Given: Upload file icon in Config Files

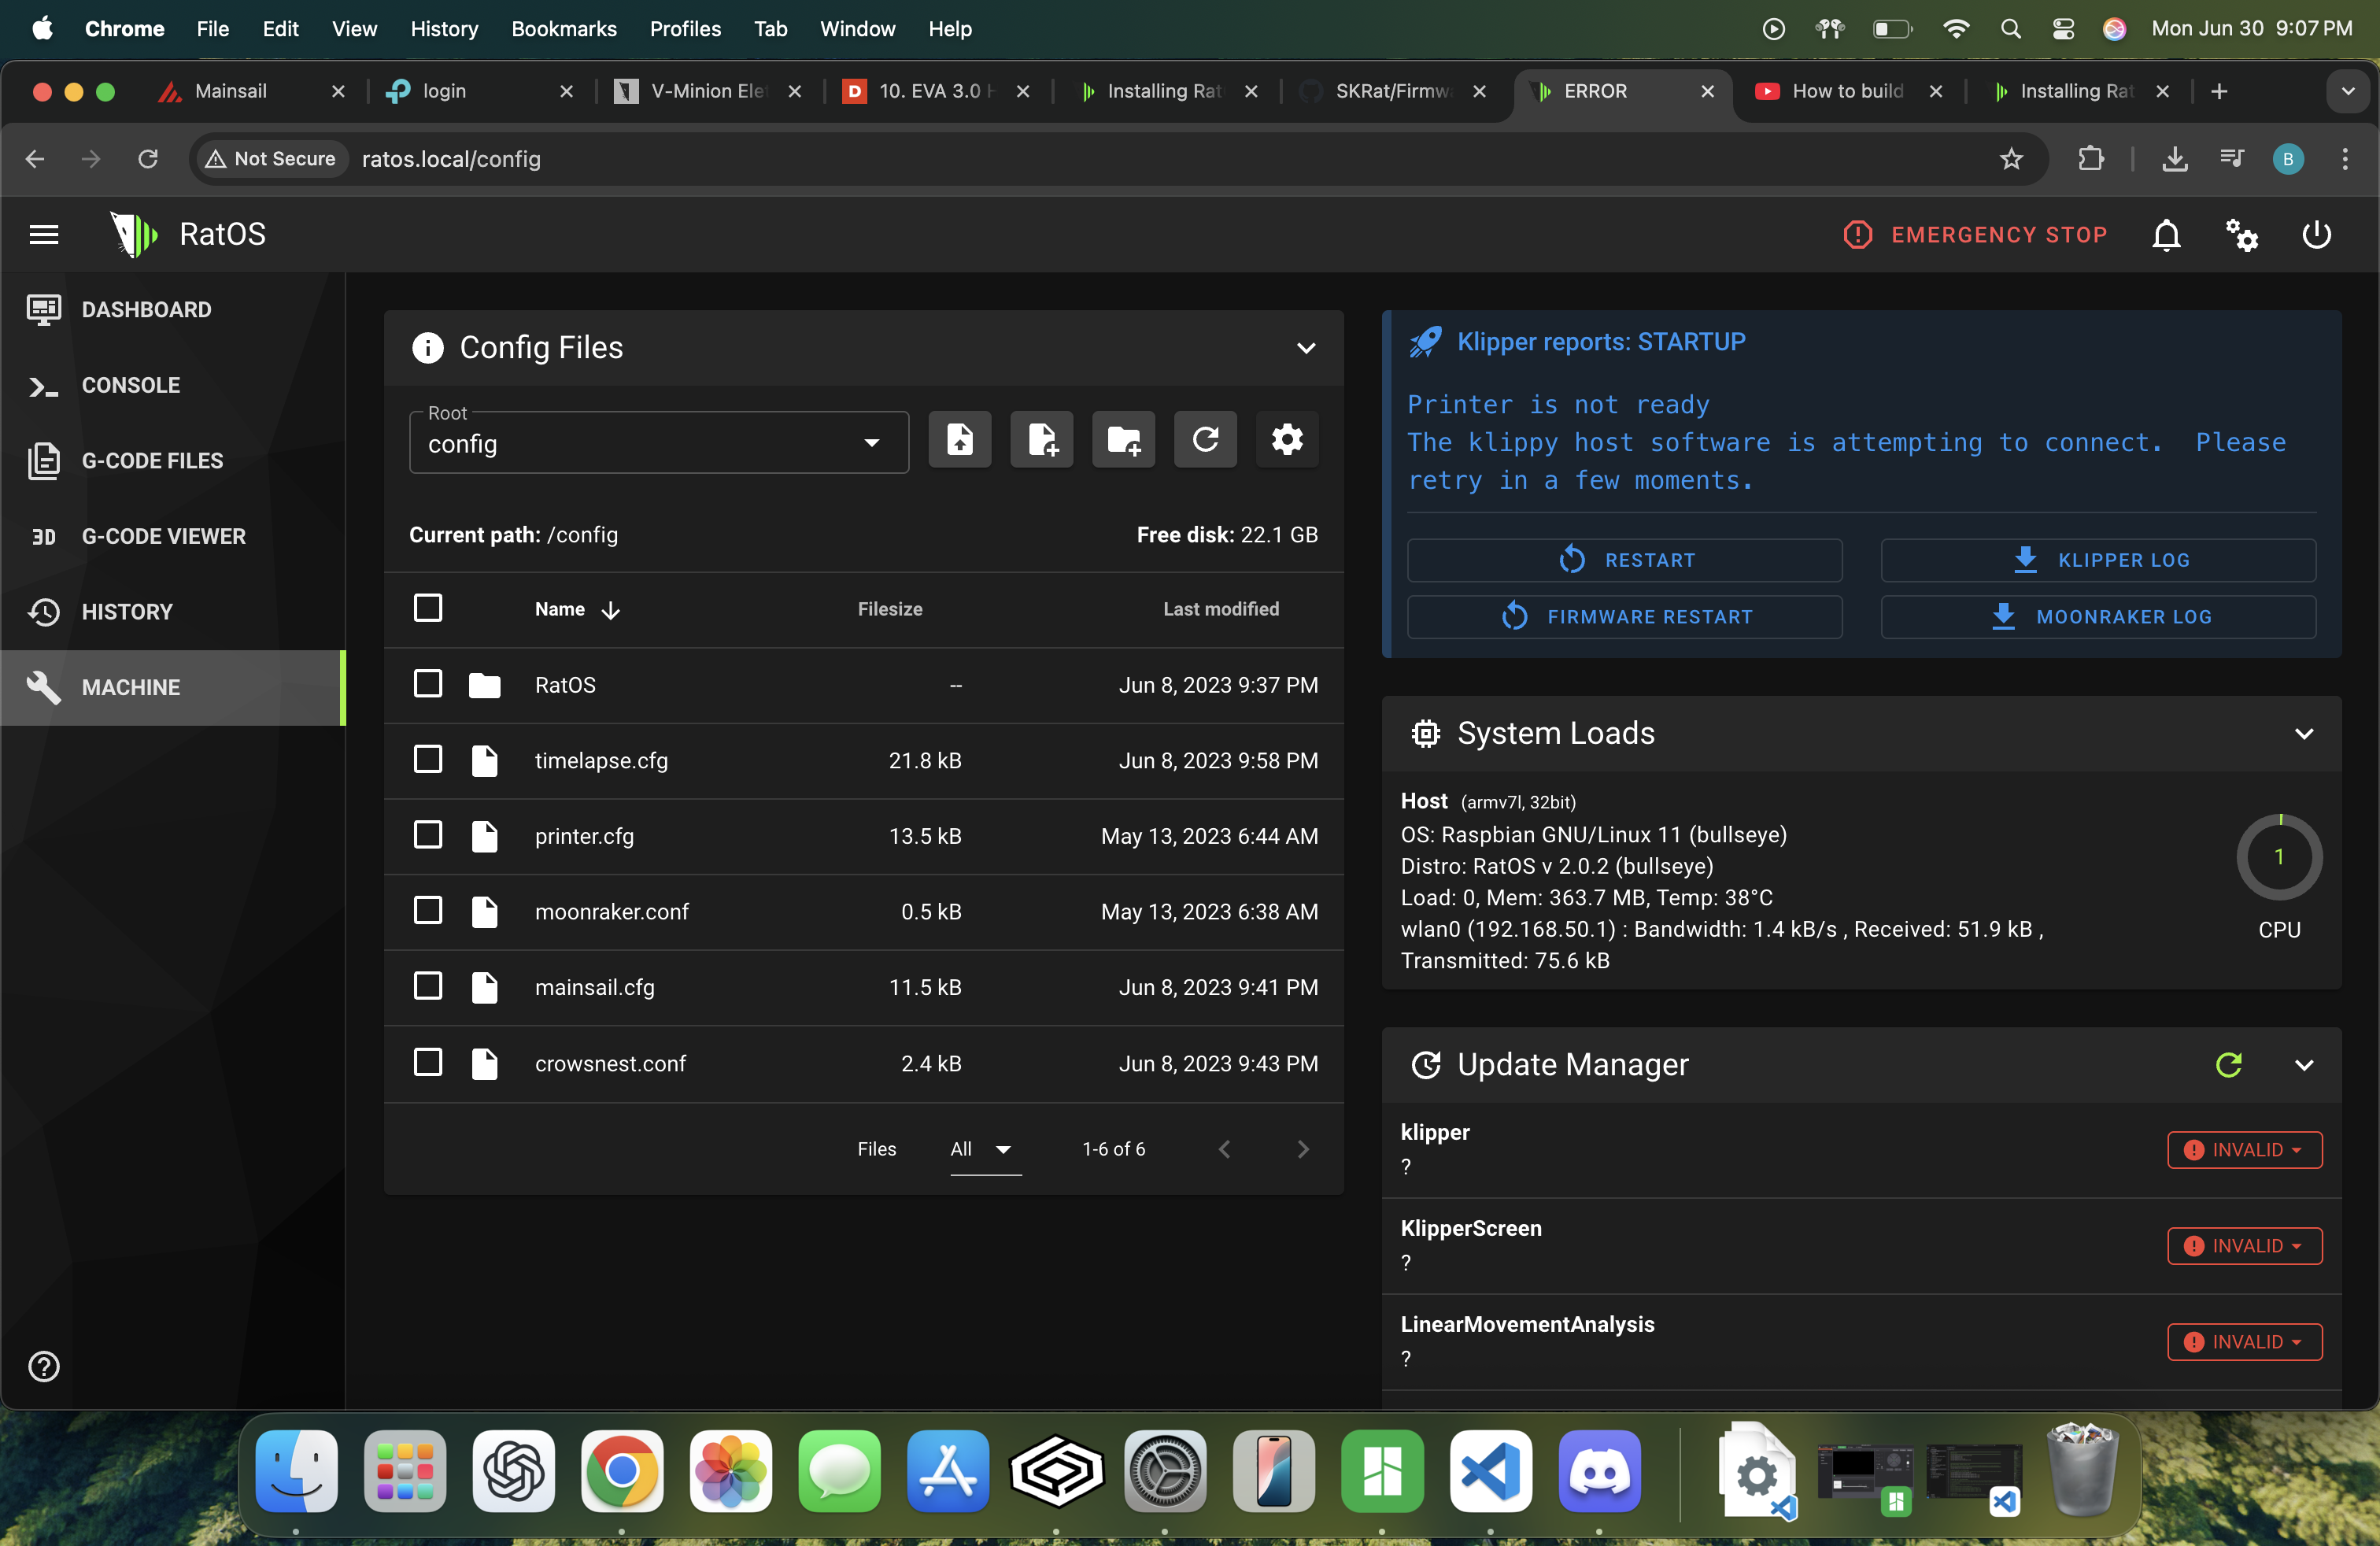Looking at the screenshot, I should click(x=960, y=439).
